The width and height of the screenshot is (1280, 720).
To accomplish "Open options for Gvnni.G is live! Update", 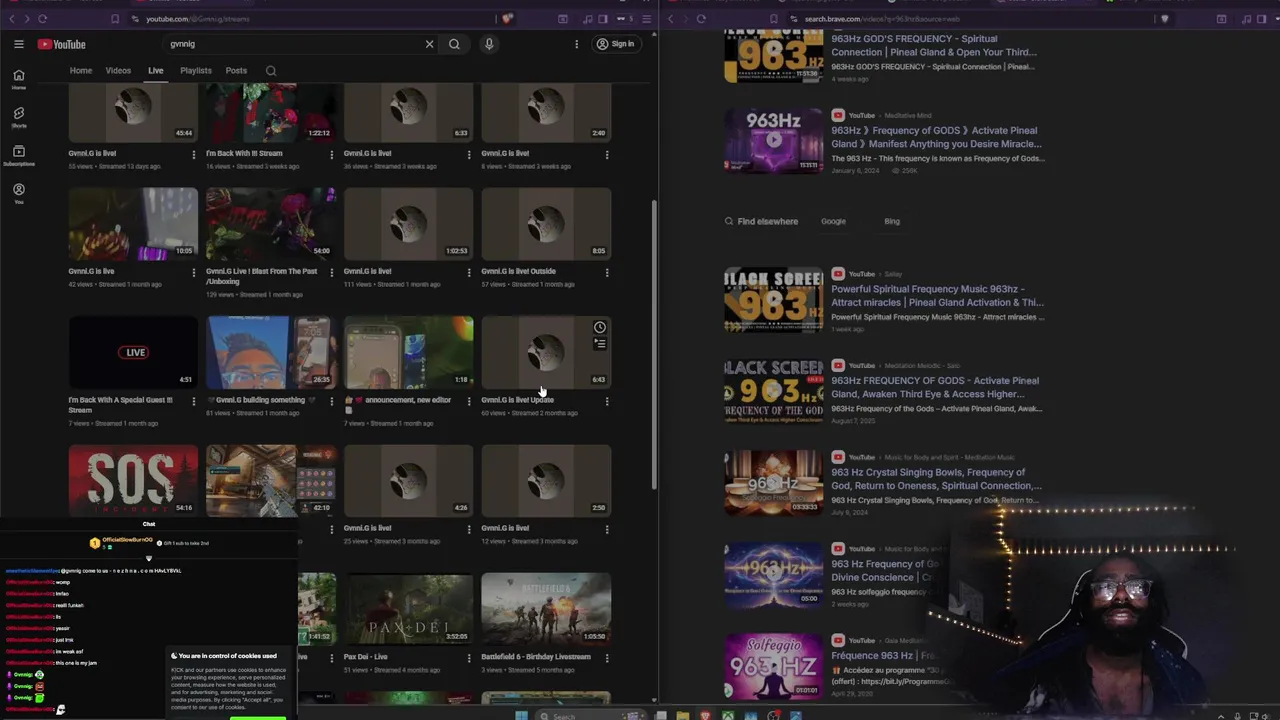I will [x=606, y=401].
